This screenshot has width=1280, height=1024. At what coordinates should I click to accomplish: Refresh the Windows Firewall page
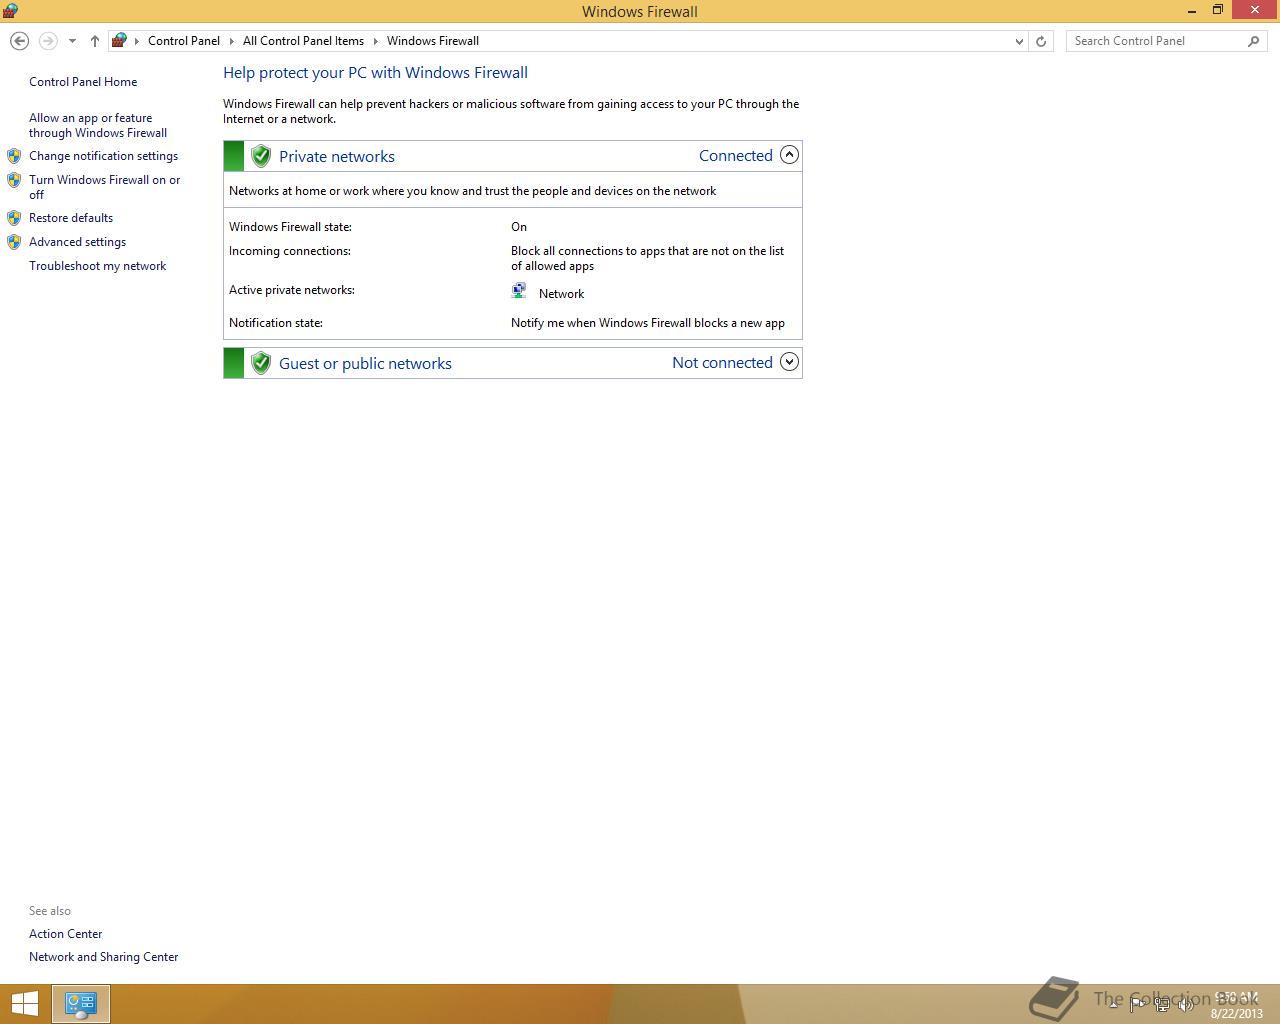[x=1041, y=41]
